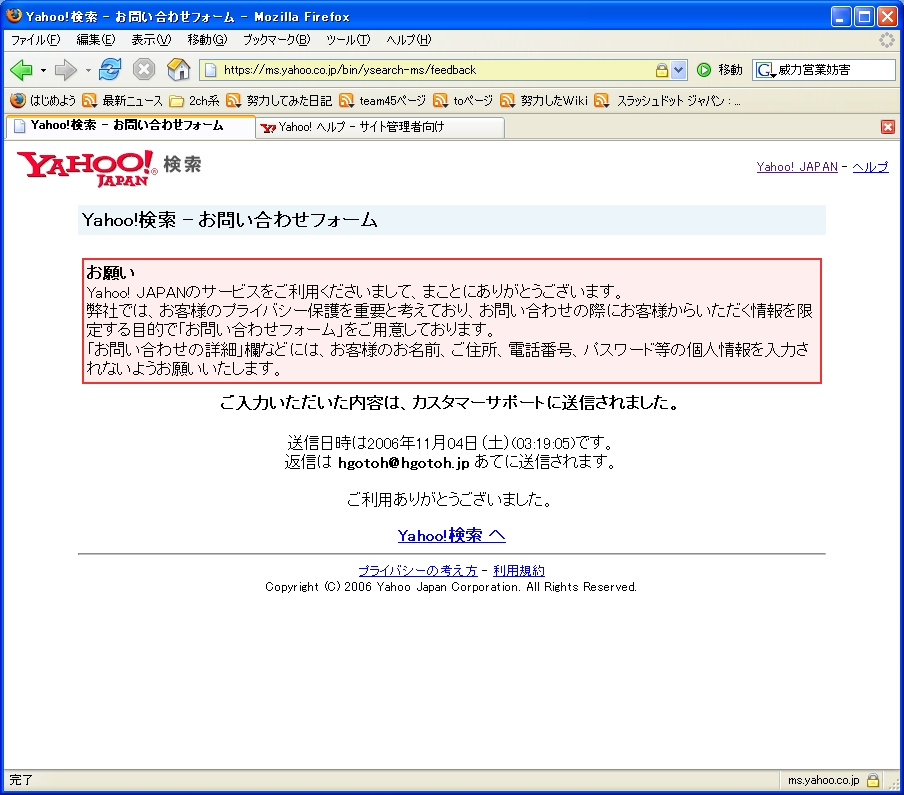Click the はじめよう bookmark
Image resolution: width=904 pixels, height=795 pixels.
[43, 101]
